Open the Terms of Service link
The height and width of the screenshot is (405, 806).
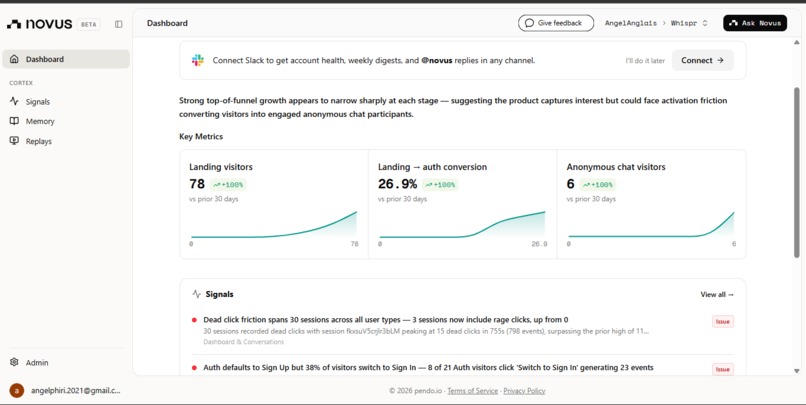(472, 391)
